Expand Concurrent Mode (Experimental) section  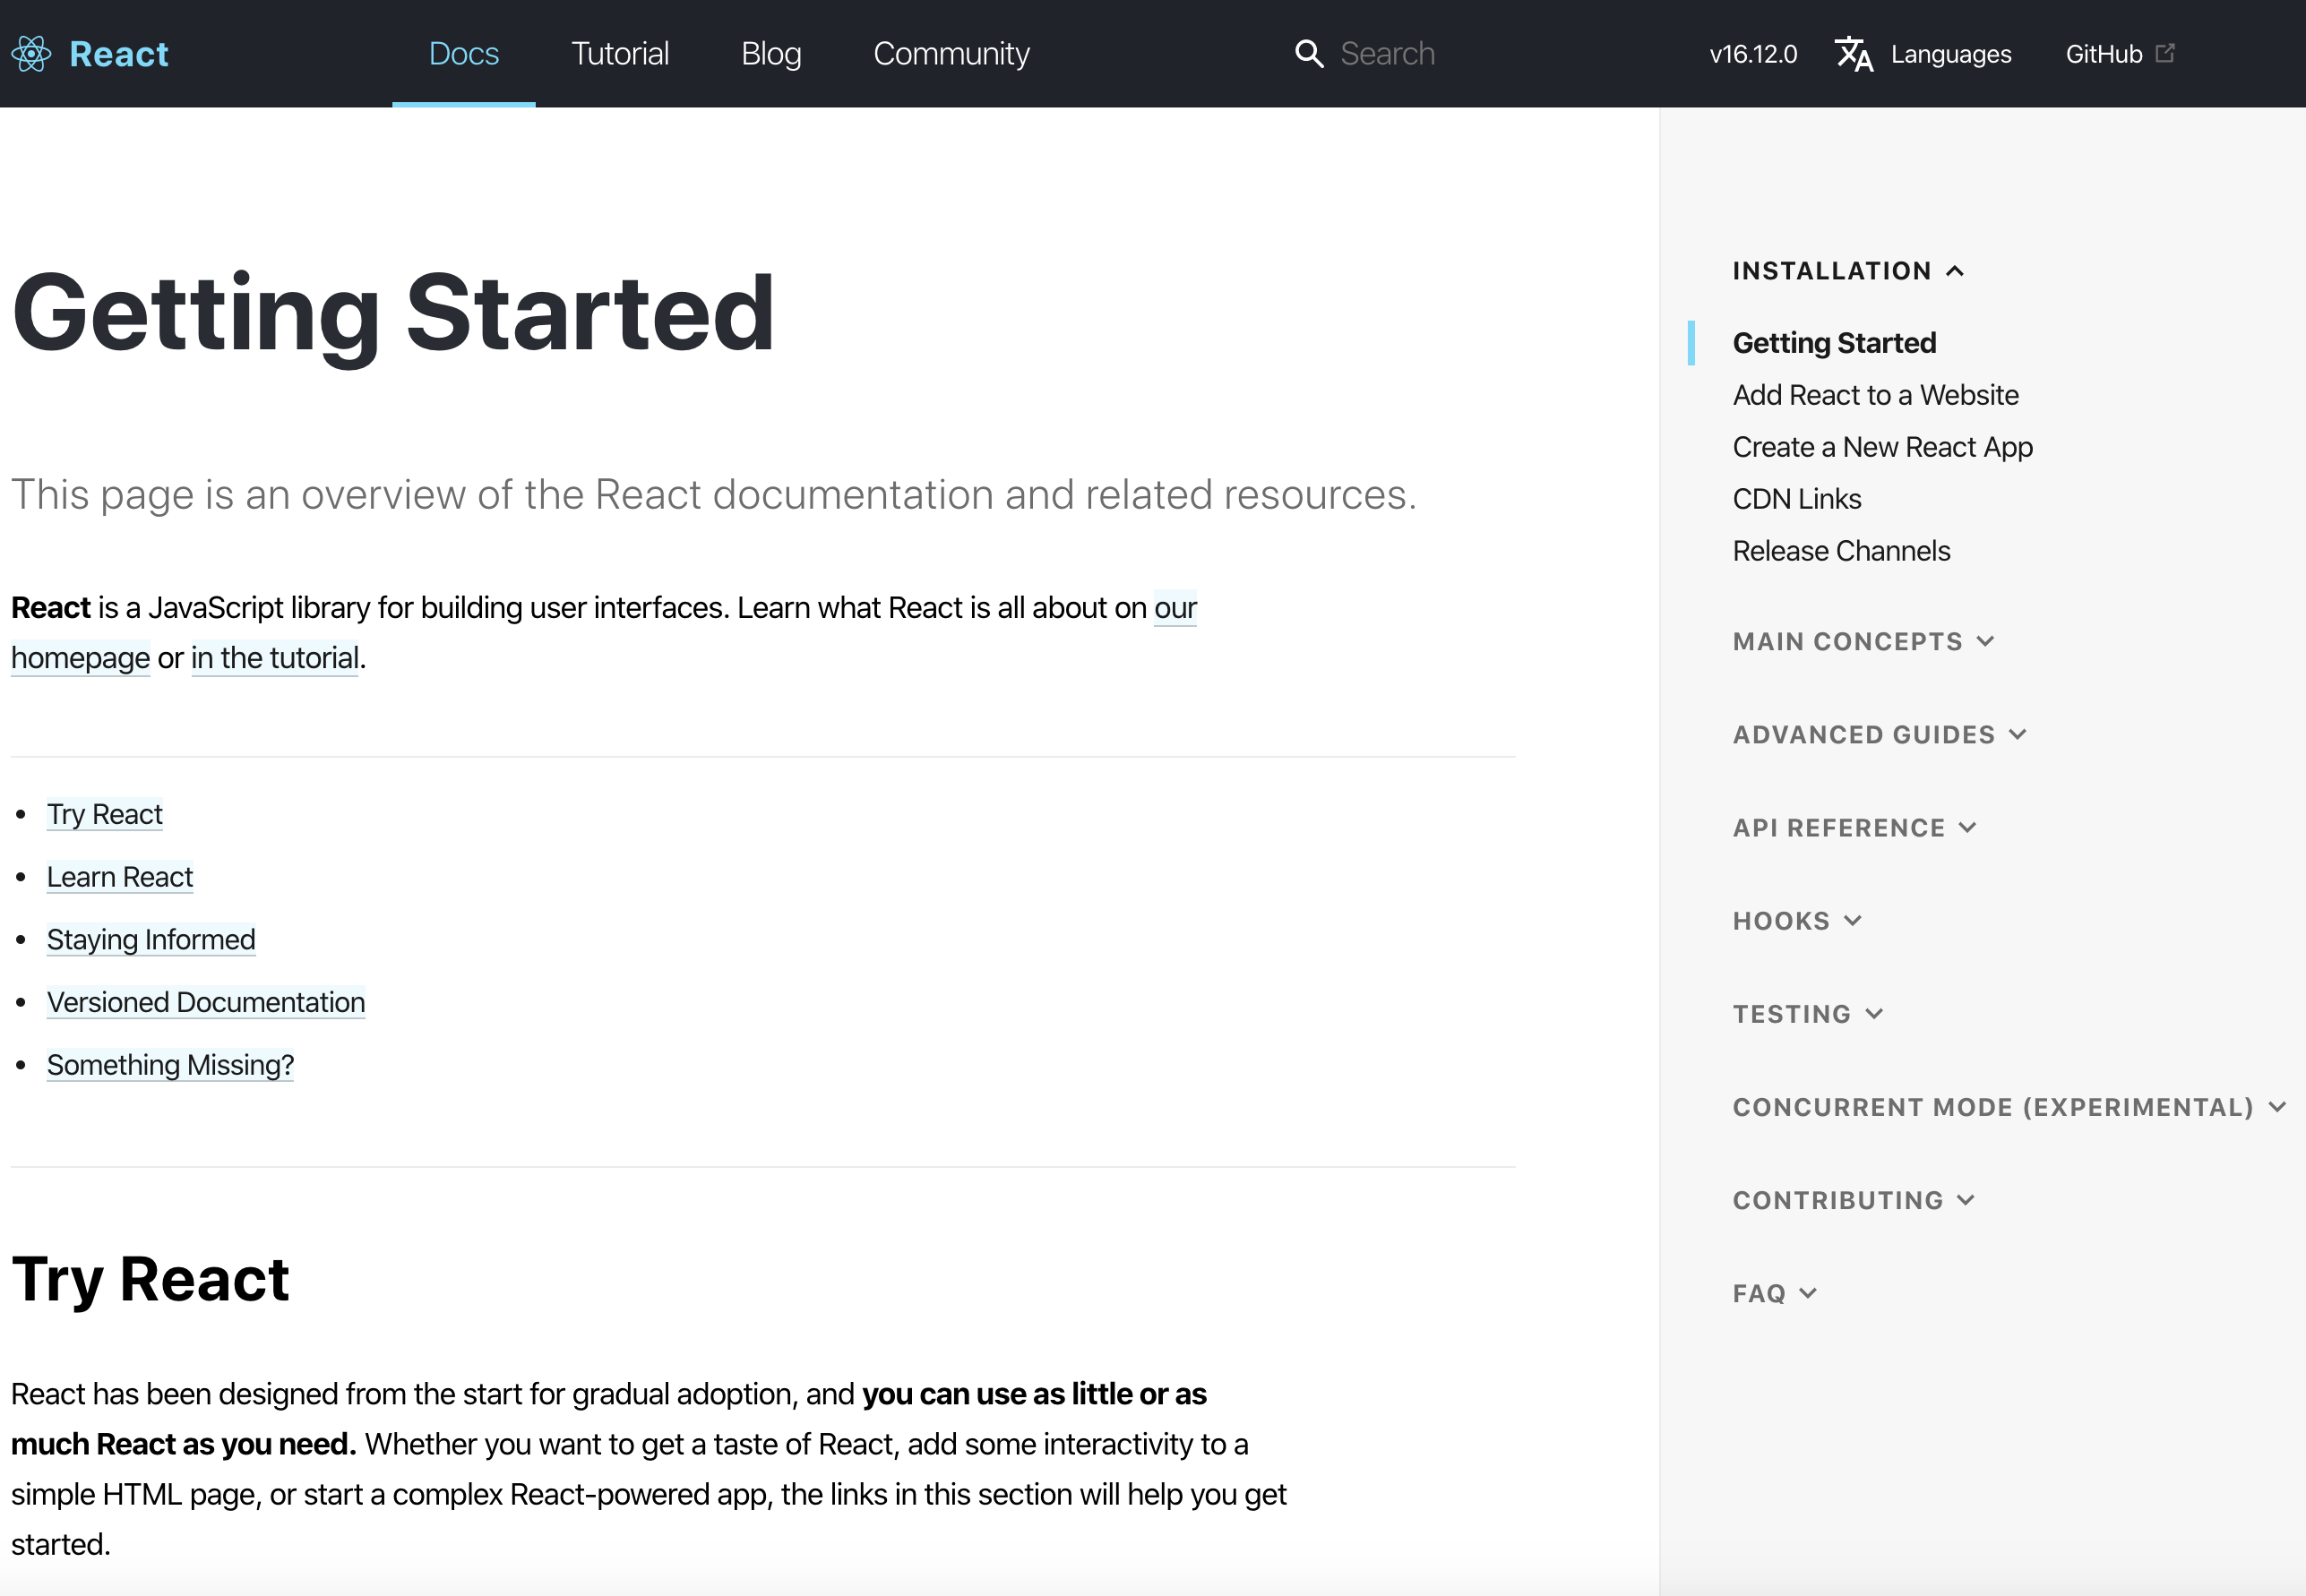pyautogui.click(x=2010, y=1107)
